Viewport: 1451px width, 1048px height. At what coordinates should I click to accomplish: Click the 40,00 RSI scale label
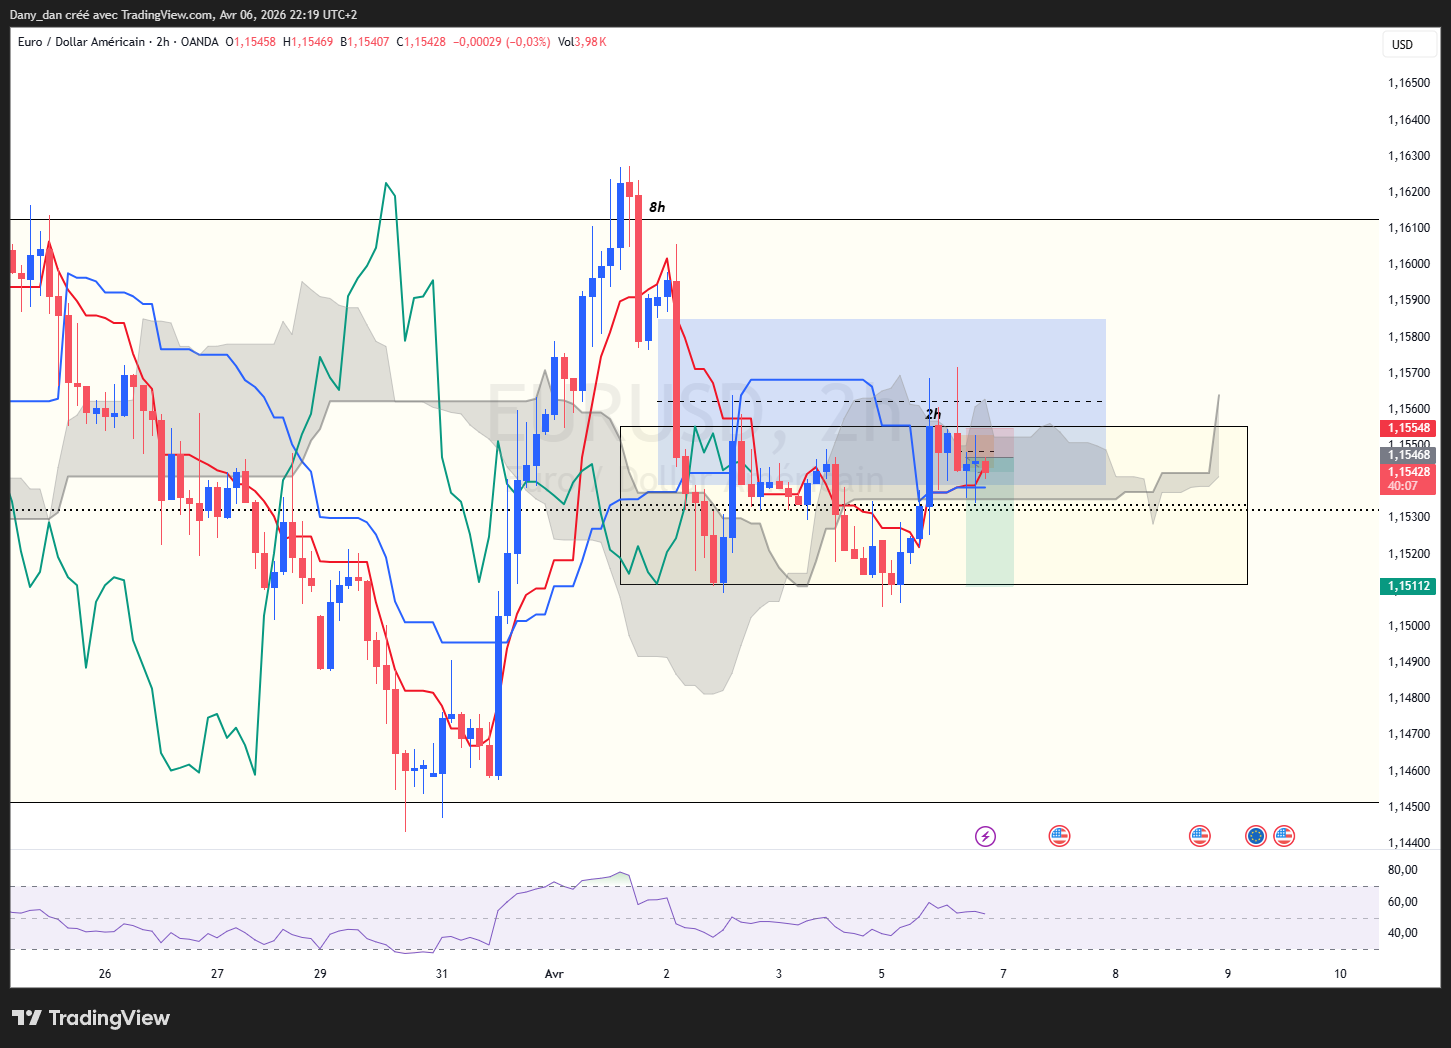coord(1403,933)
